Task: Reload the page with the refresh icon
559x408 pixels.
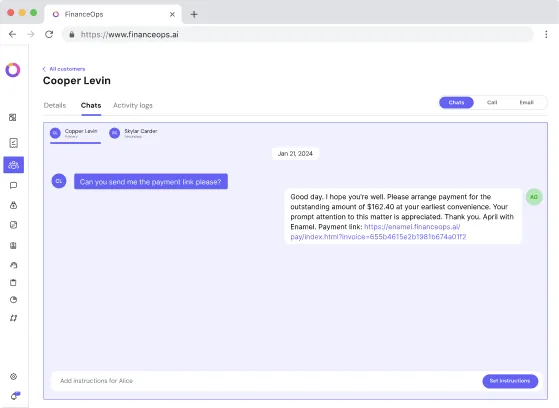Action: pyautogui.click(x=49, y=34)
